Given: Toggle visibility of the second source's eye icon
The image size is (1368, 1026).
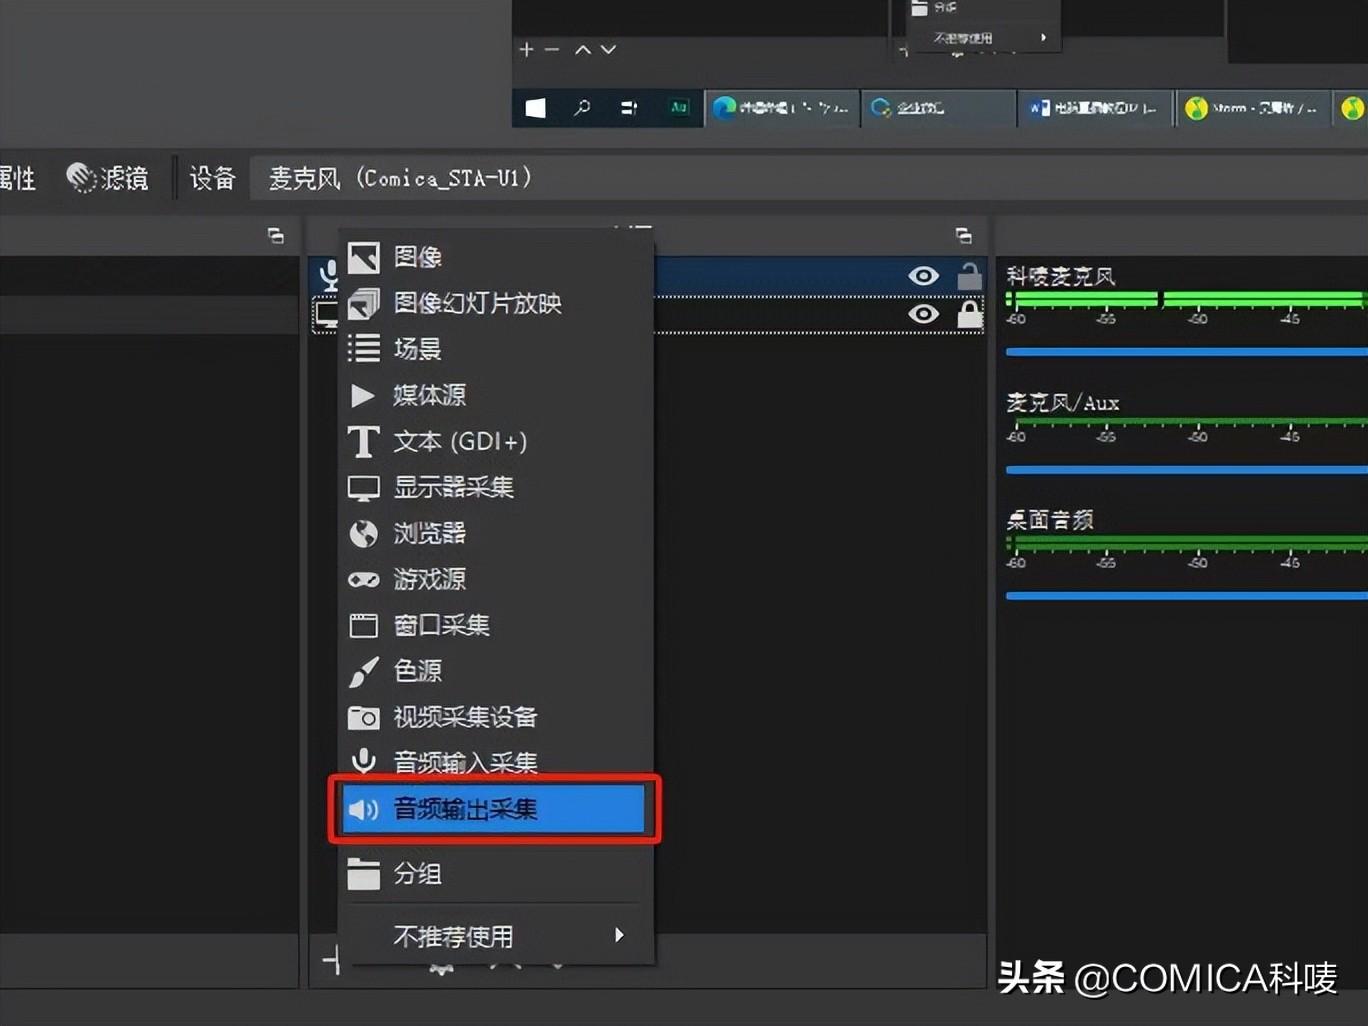Looking at the screenshot, I should (x=922, y=314).
